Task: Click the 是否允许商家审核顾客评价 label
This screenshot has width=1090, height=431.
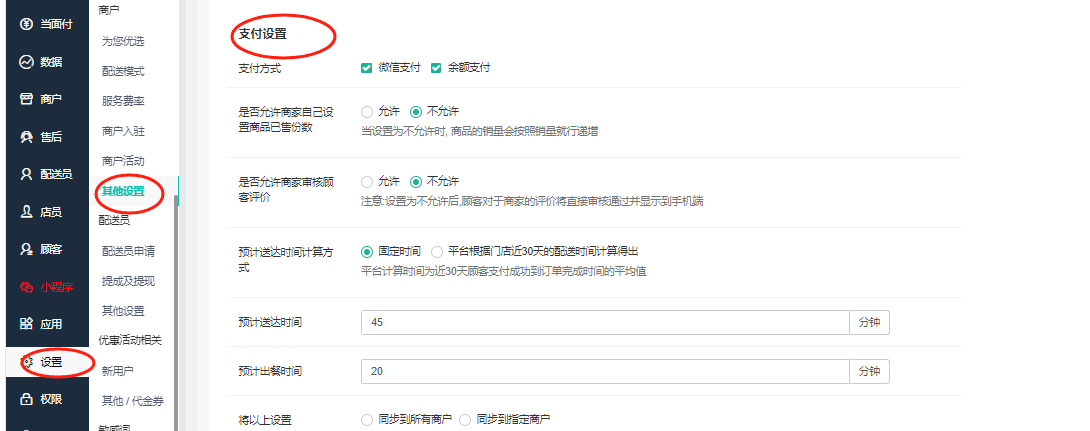Action: tap(286, 189)
